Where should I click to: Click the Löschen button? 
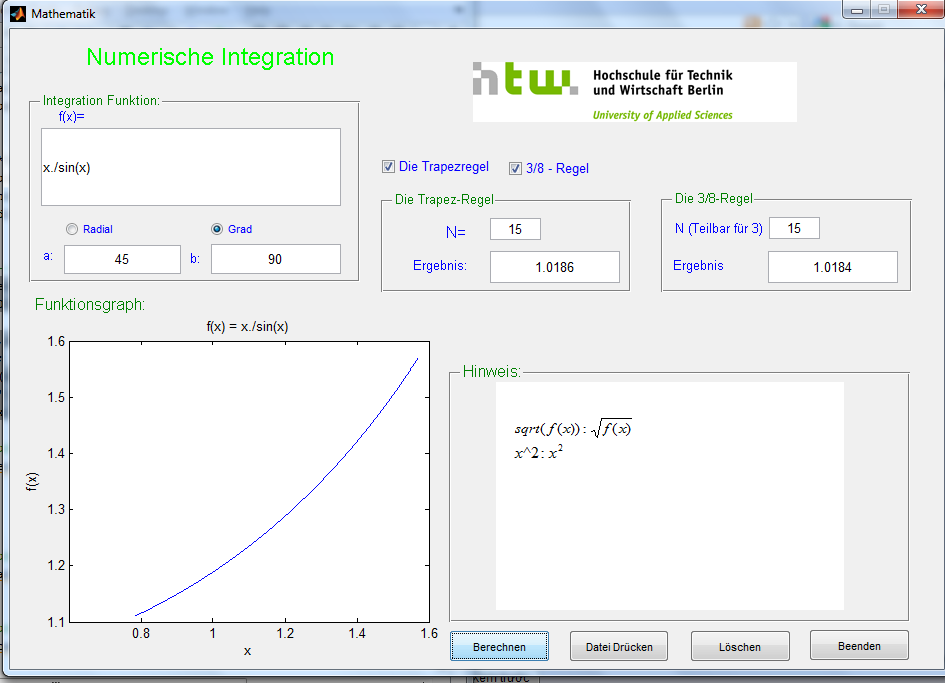pyautogui.click(x=740, y=646)
